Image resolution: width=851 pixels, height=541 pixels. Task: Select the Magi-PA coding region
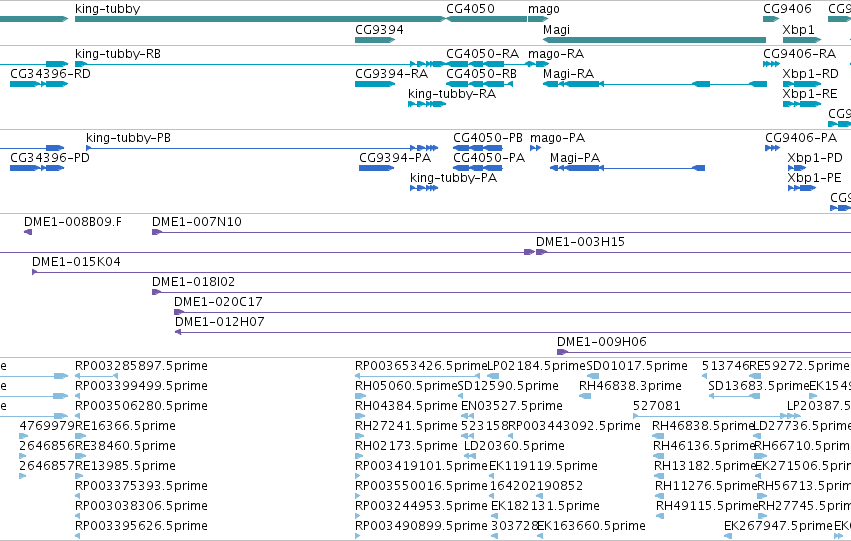coord(627,168)
